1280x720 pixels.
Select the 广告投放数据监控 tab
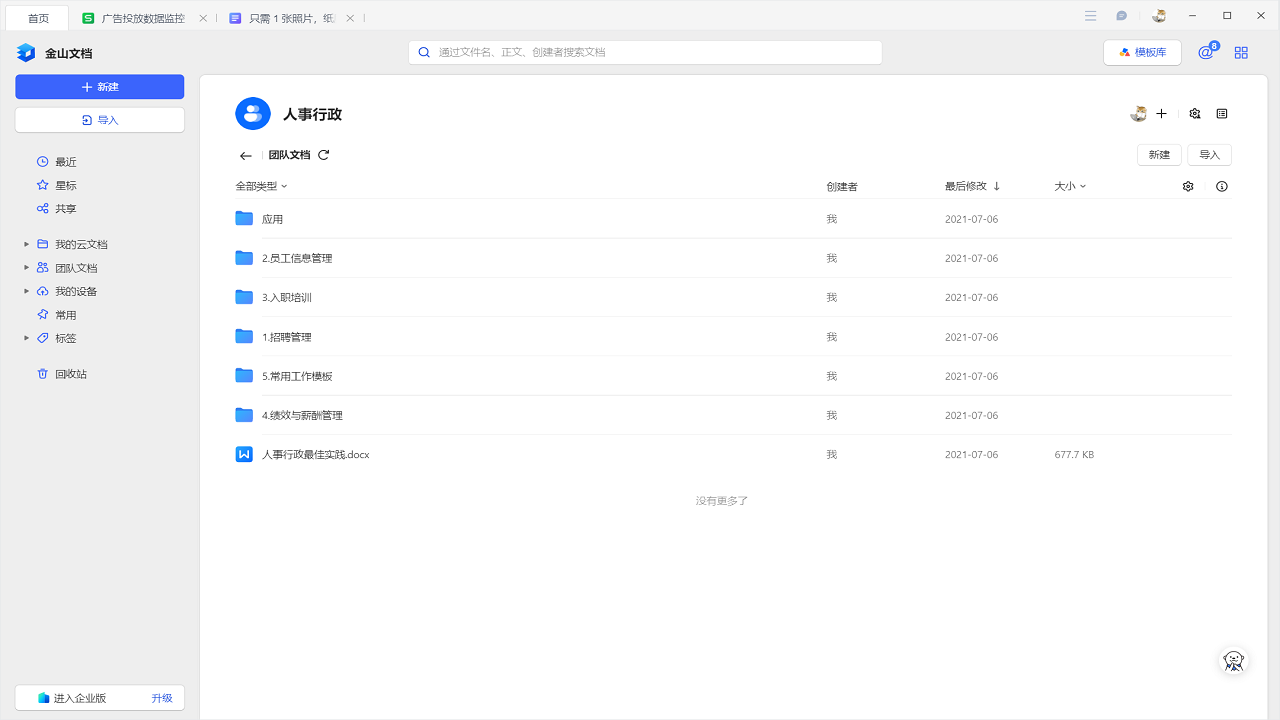[x=140, y=17]
